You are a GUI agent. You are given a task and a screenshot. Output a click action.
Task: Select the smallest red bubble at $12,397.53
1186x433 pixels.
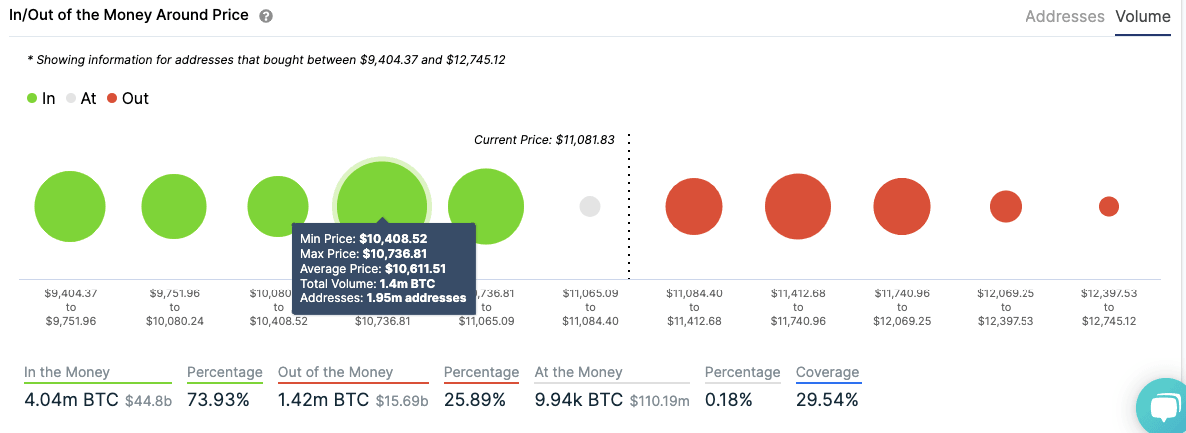click(x=1109, y=207)
